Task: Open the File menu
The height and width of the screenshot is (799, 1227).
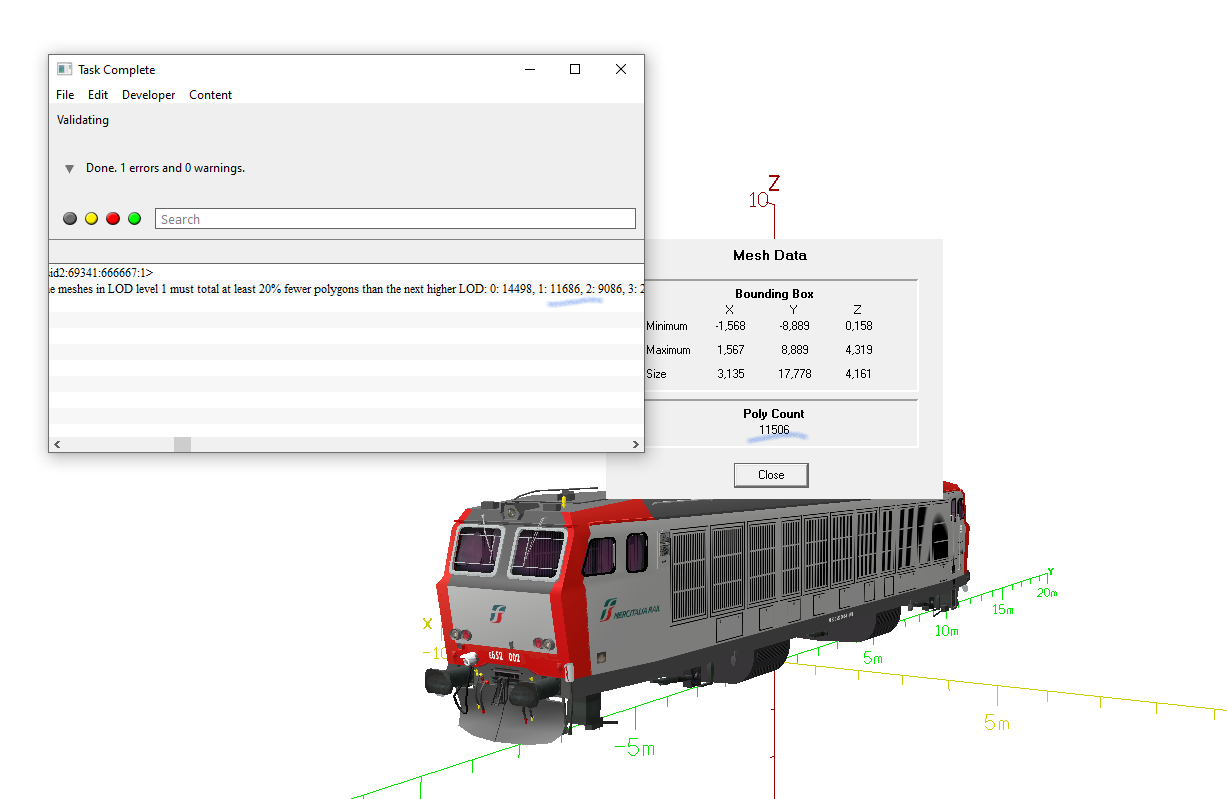Action: [65, 95]
